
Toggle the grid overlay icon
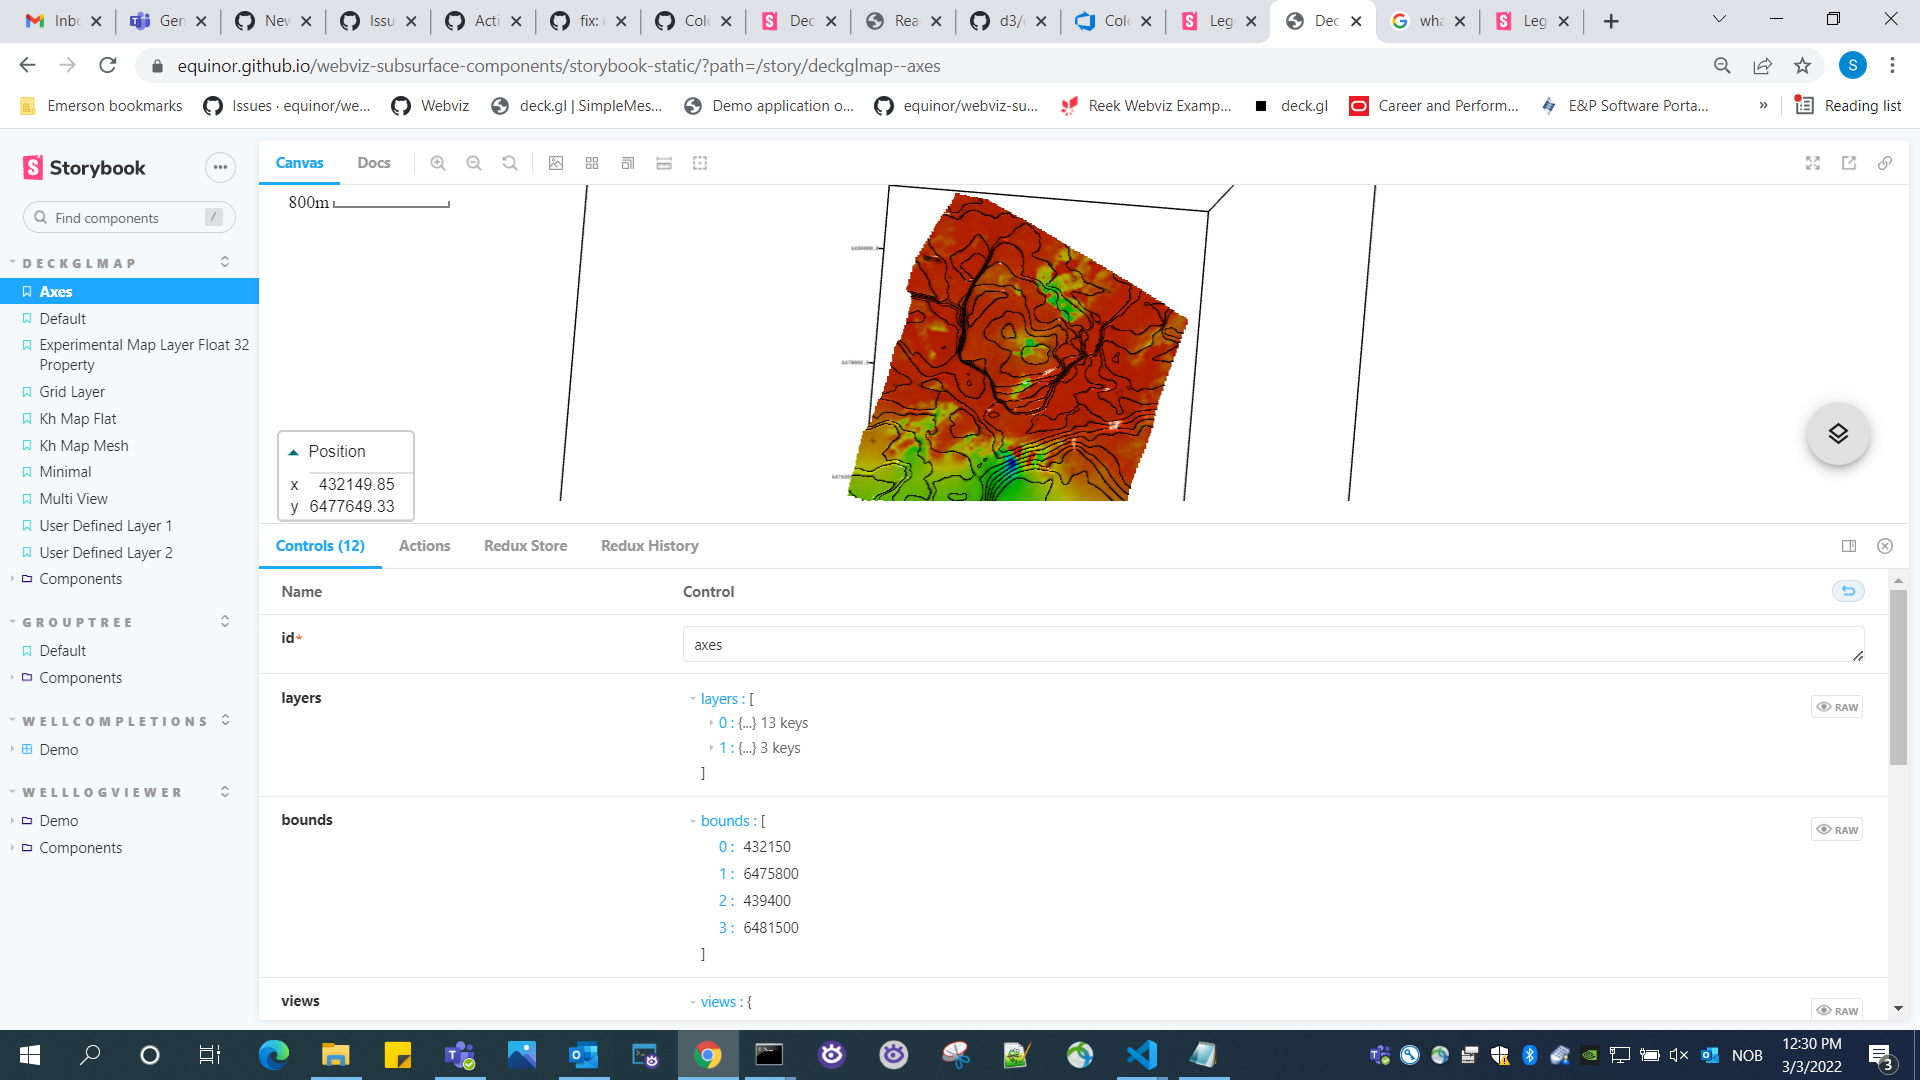click(x=592, y=163)
